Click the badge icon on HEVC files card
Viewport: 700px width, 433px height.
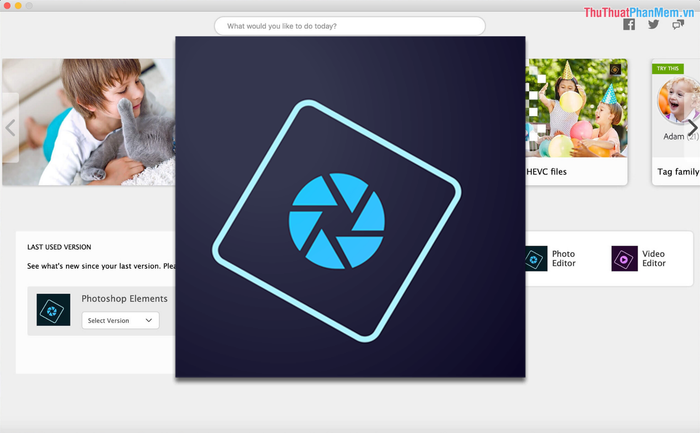pyautogui.click(x=615, y=69)
